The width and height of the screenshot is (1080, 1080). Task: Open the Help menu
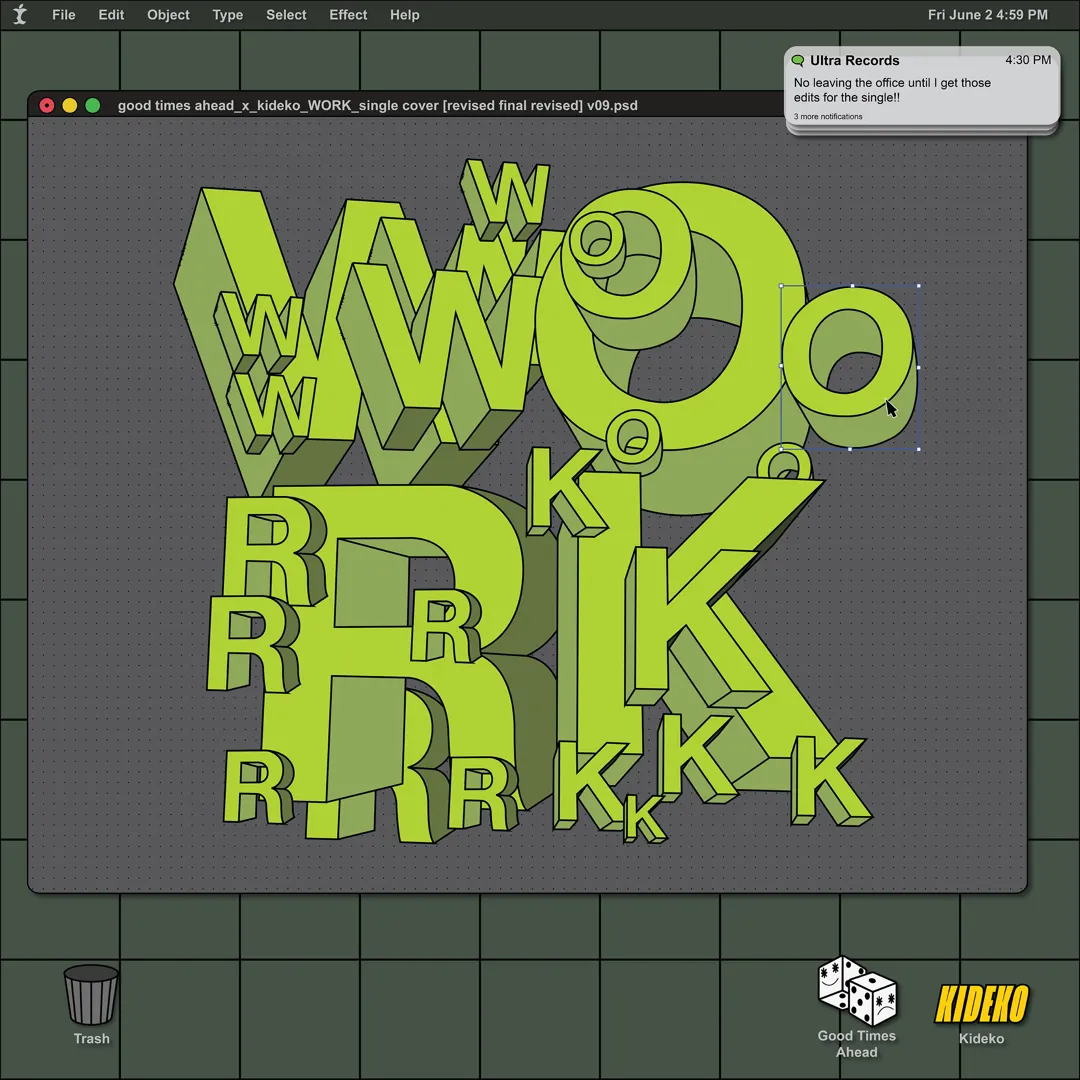click(404, 15)
